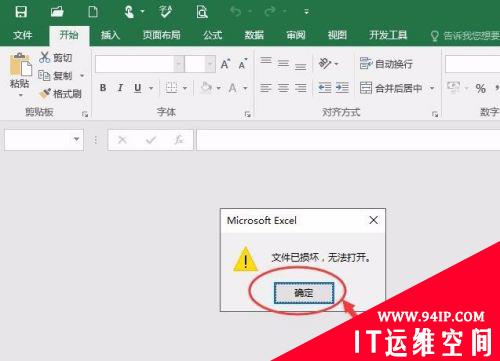Click the Enter checkmark in formula bar
The image size is (500, 361).
[x=151, y=140]
